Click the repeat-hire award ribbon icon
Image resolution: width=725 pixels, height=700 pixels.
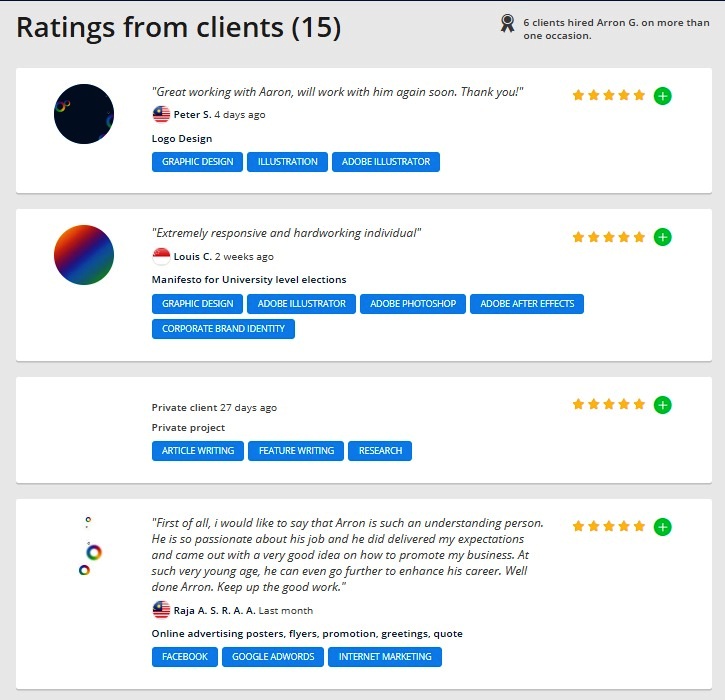click(508, 23)
